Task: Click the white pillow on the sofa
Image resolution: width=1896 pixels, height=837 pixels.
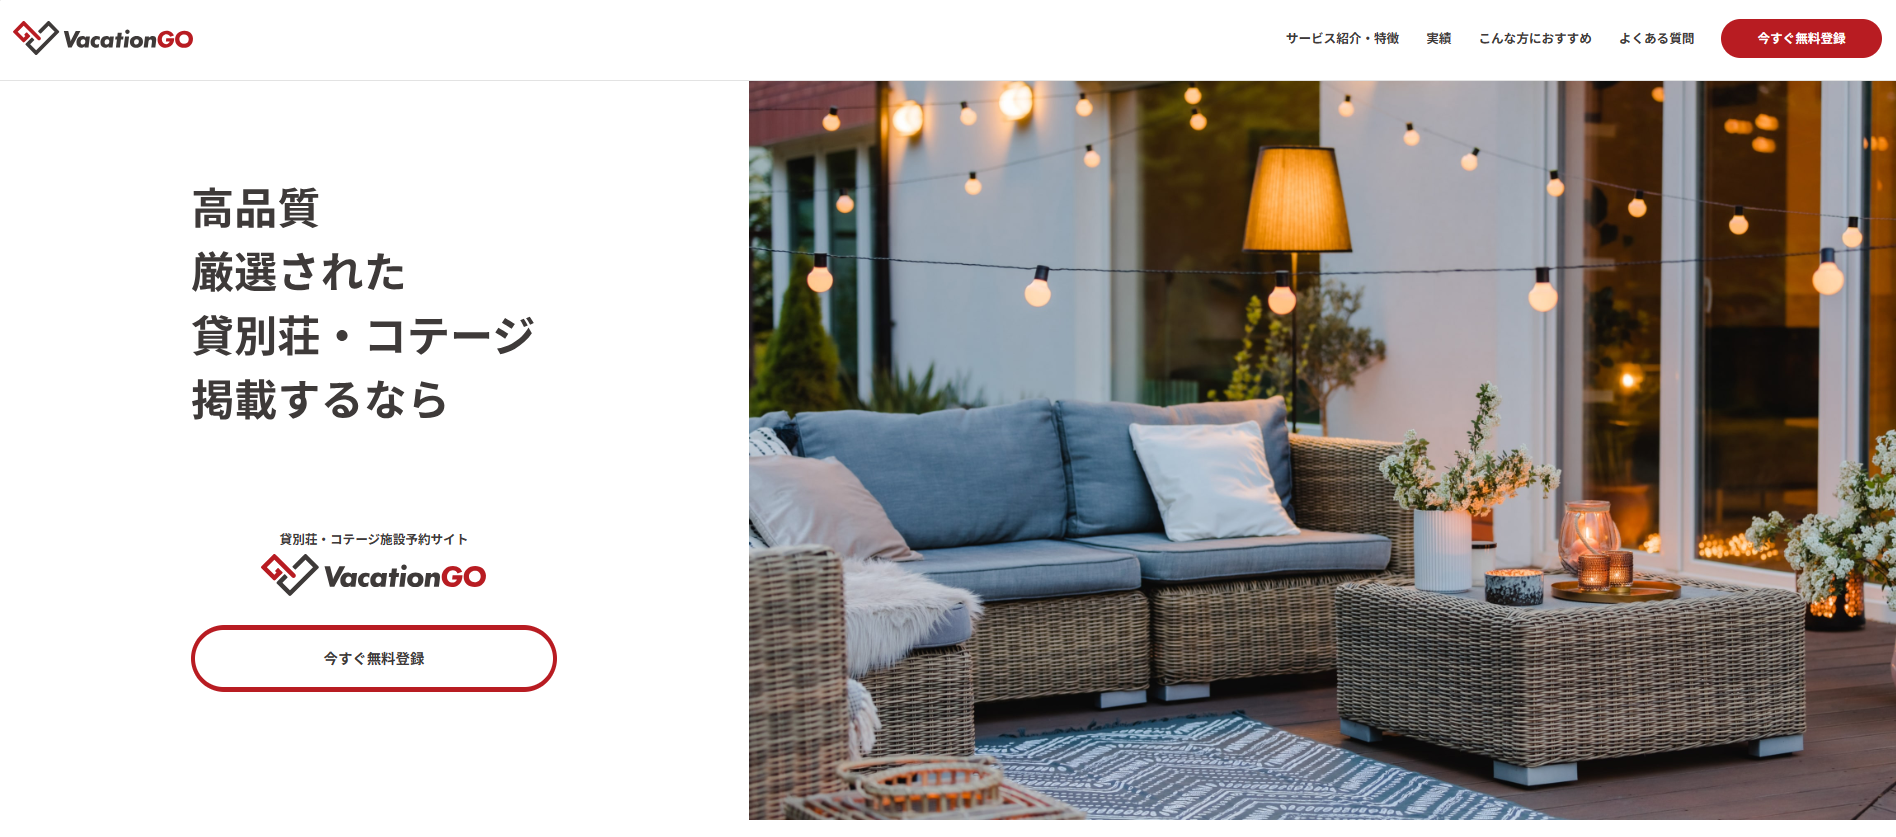Action: tap(1211, 478)
